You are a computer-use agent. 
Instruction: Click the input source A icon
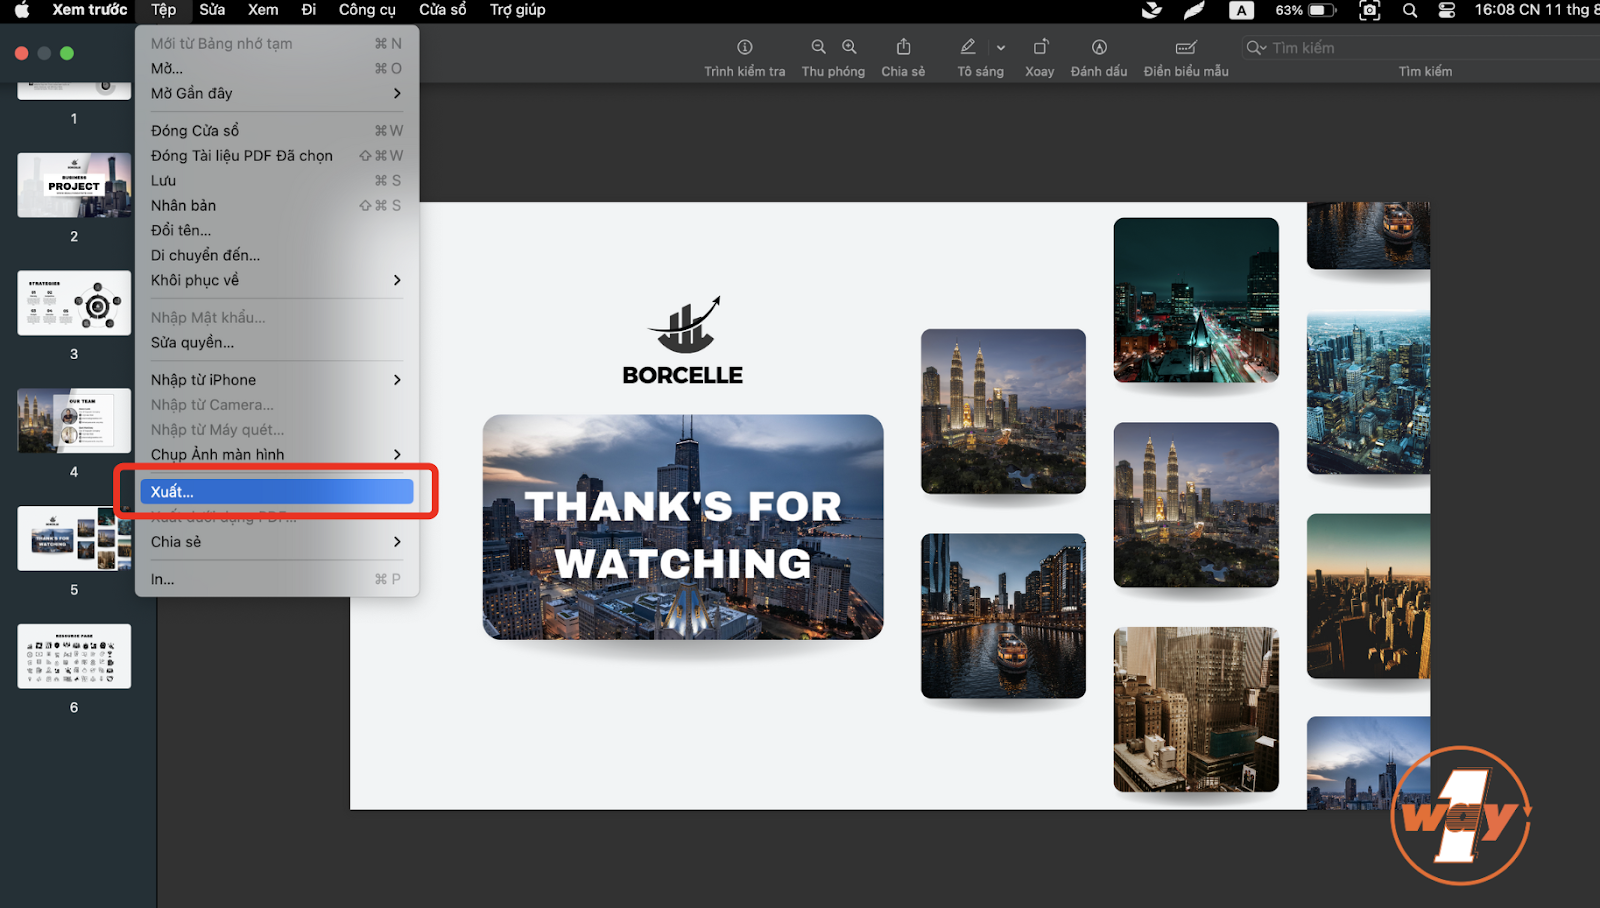point(1241,10)
